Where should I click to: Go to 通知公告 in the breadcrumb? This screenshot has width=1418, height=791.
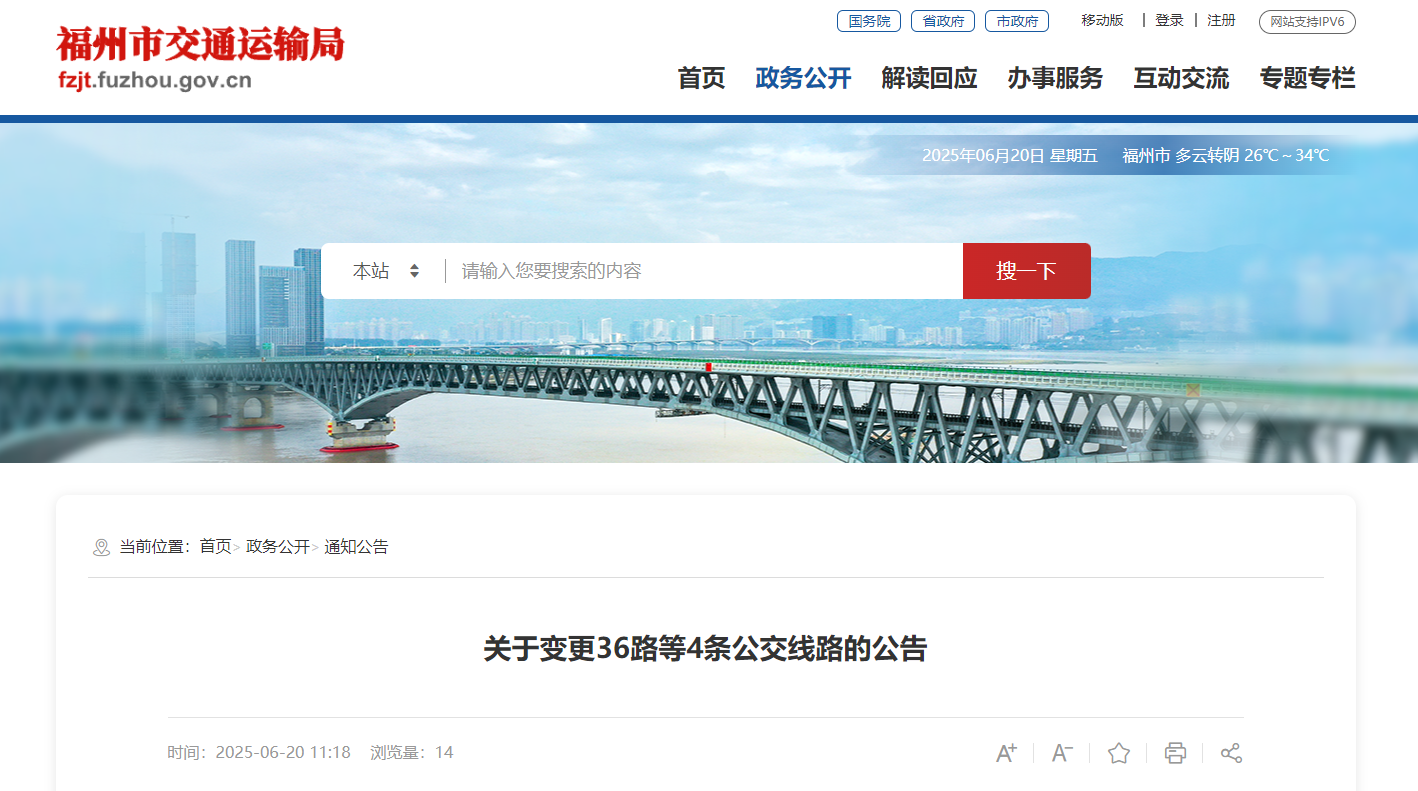356,547
